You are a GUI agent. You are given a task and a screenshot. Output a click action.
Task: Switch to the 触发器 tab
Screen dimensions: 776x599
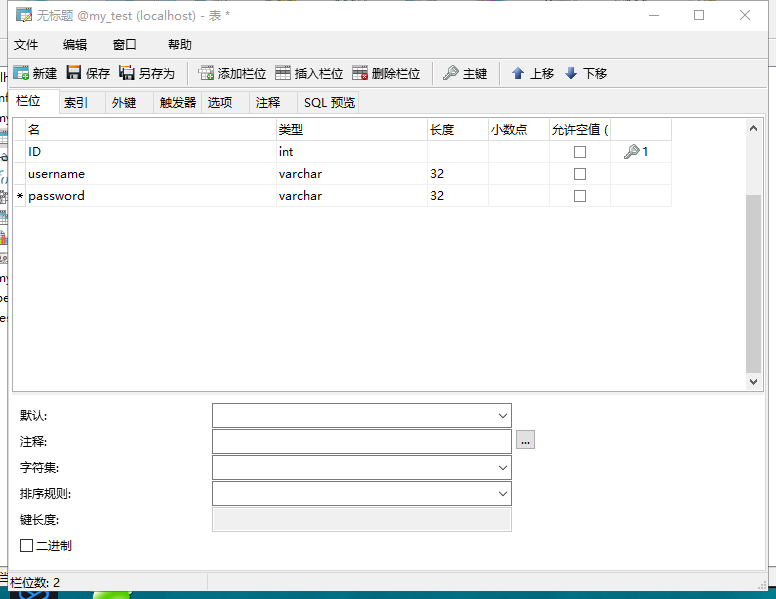pos(178,102)
